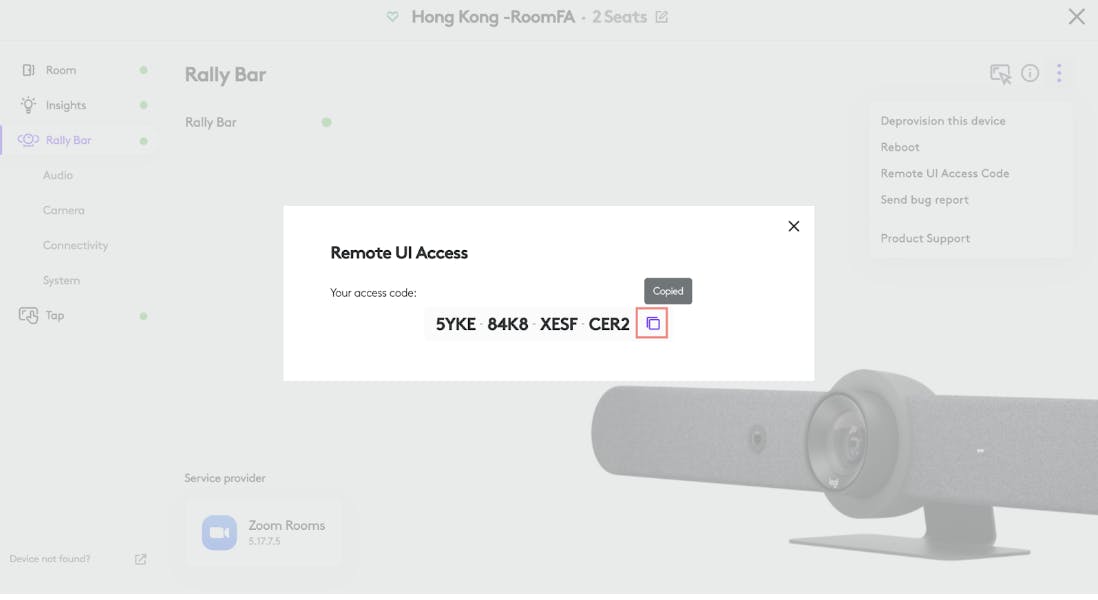This screenshot has width=1098, height=600.
Task: Click the device info icon
Action: point(1029,73)
